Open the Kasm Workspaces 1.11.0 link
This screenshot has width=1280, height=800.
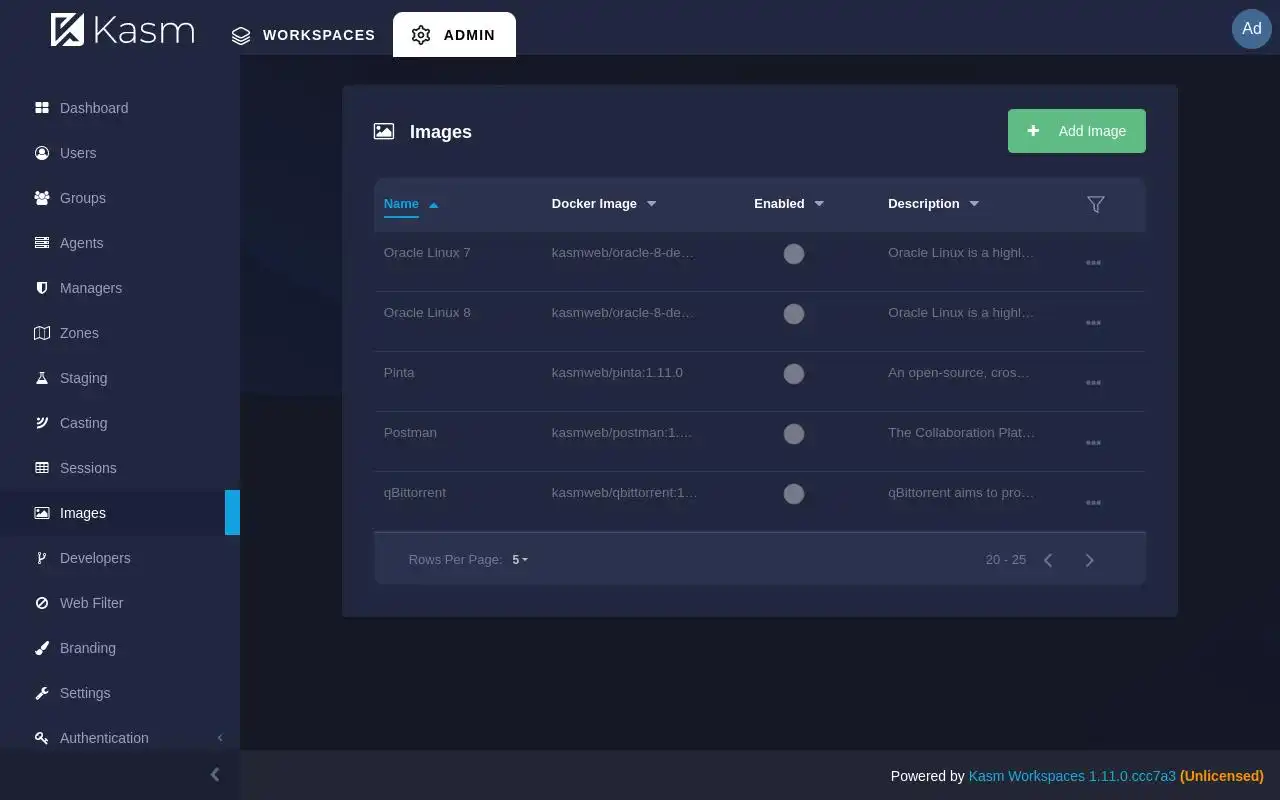click(1072, 776)
